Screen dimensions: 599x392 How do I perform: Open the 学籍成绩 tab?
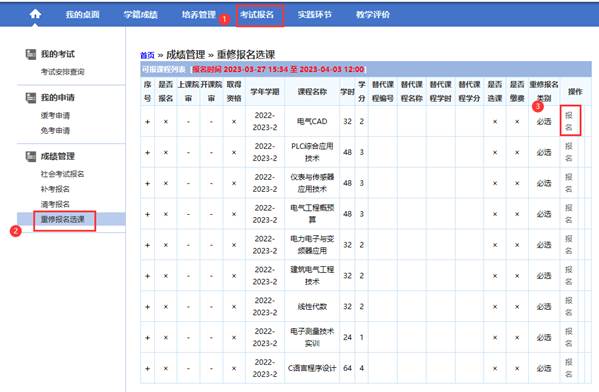click(x=141, y=15)
